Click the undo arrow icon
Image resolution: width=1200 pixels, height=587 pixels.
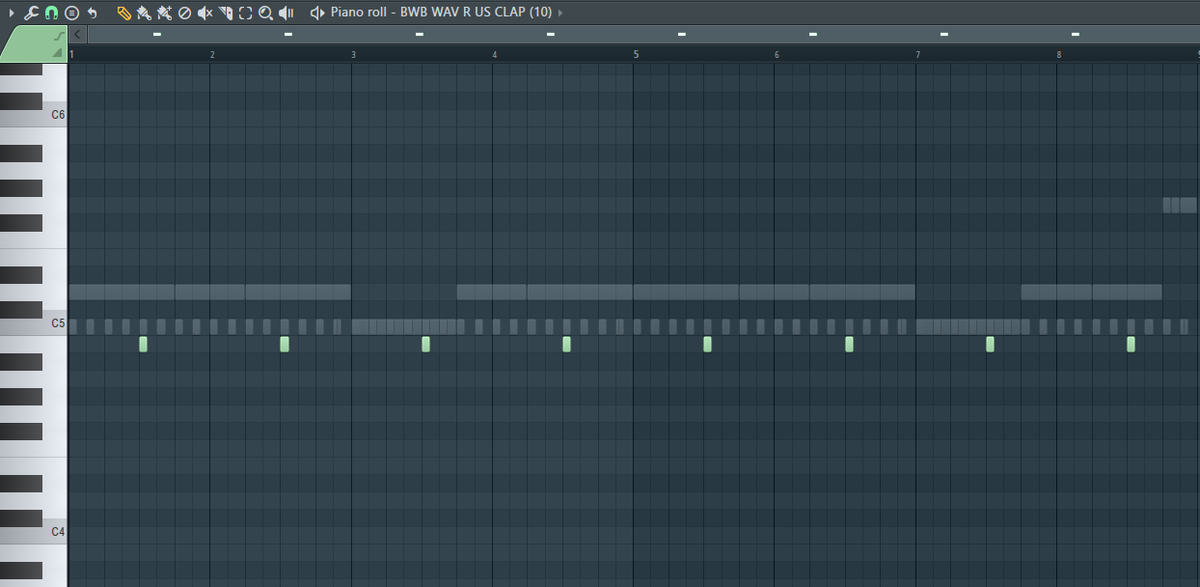coord(92,13)
